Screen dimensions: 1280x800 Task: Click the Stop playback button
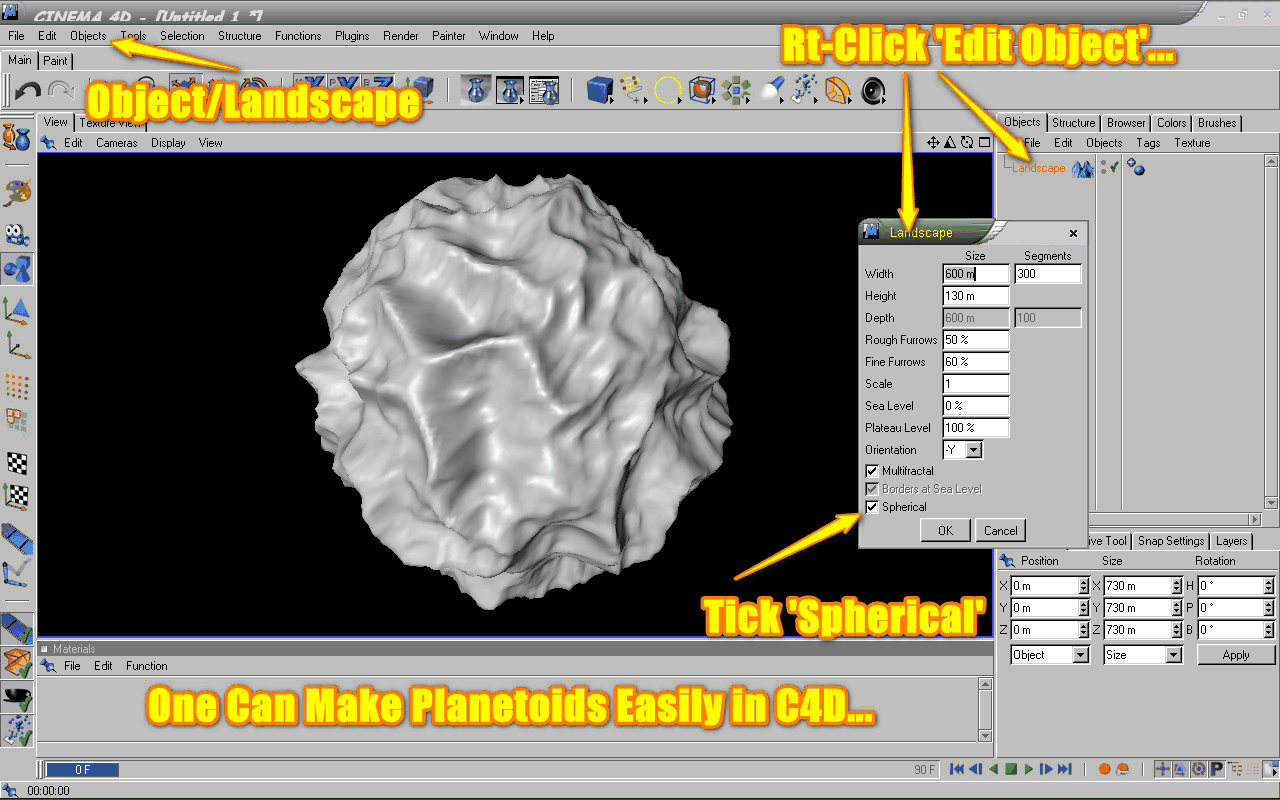pyautogui.click(x=1011, y=769)
